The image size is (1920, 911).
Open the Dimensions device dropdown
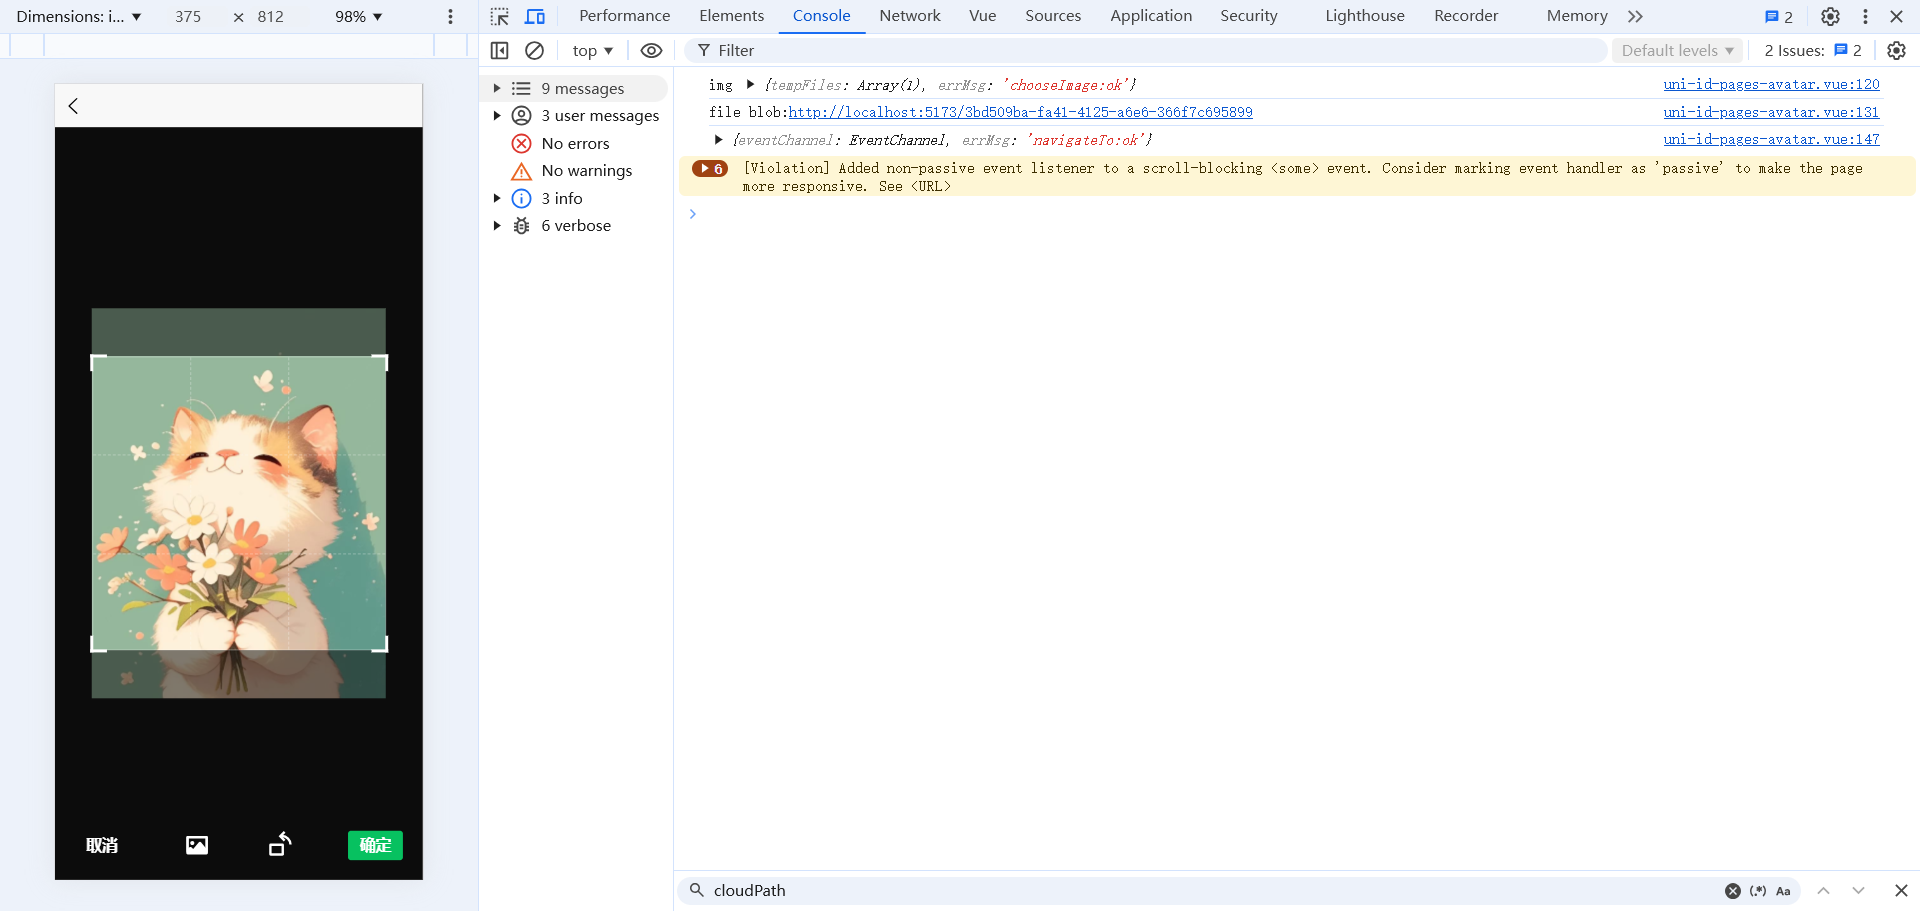79,17
